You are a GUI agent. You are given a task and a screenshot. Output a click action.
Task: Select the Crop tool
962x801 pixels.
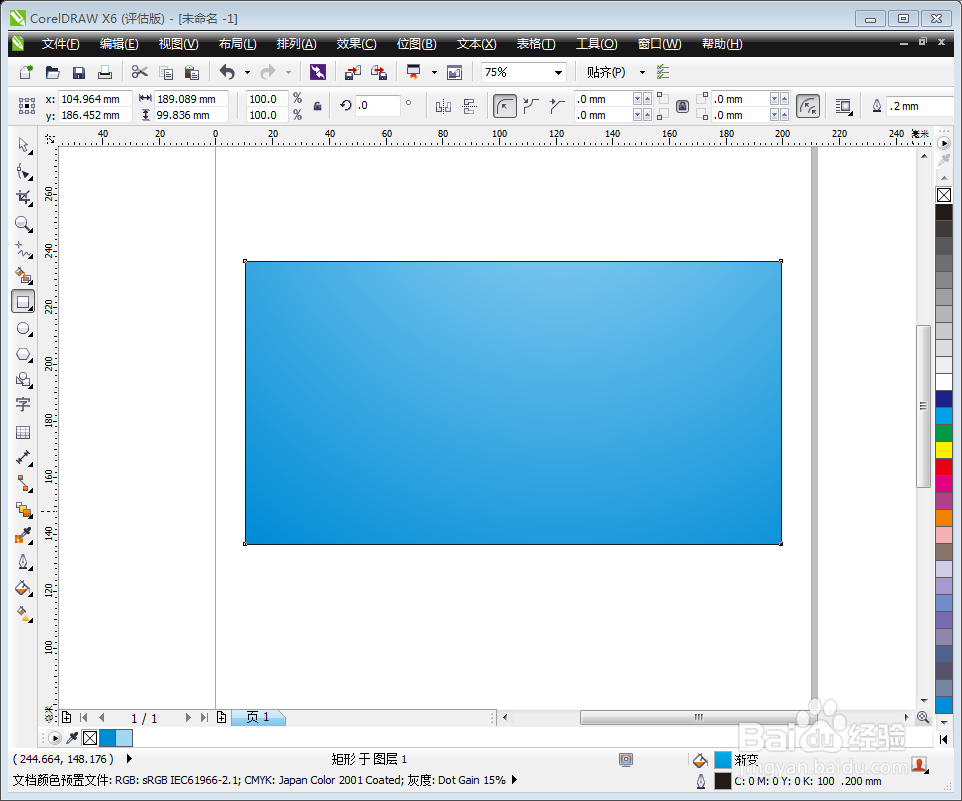(x=23, y=197)
